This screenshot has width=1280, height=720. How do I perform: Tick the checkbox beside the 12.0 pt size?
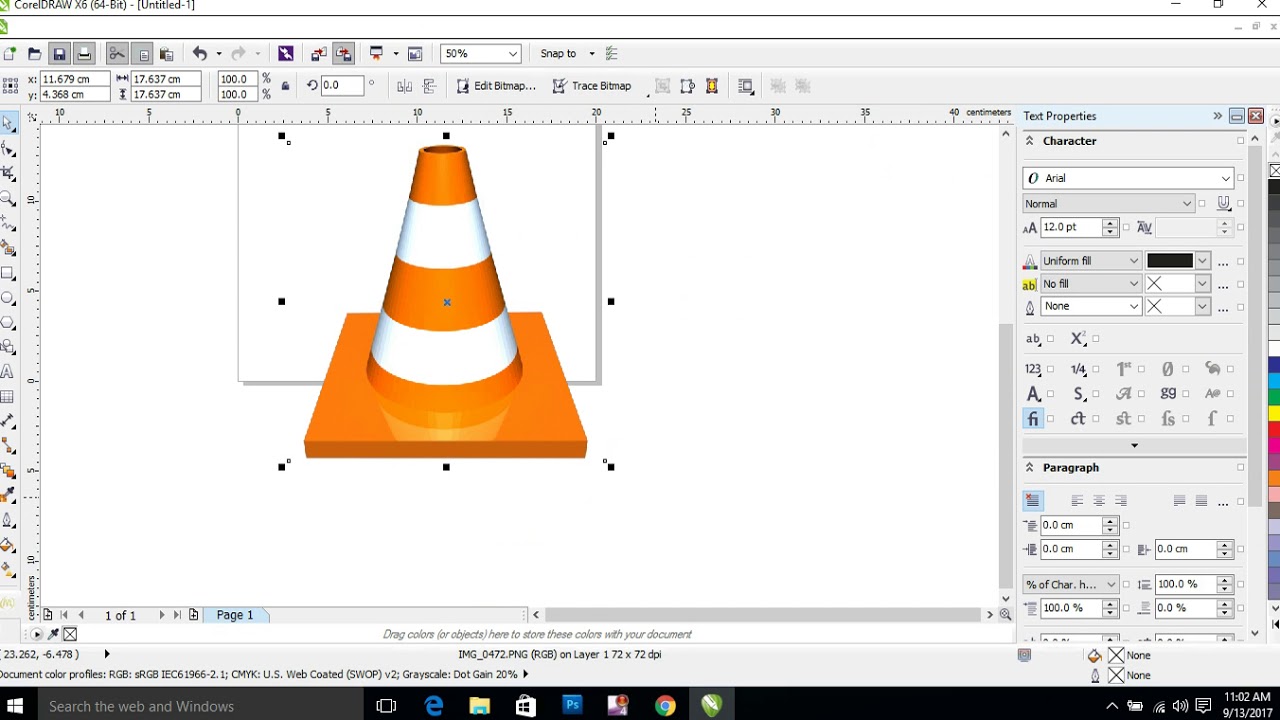point(1126,227)
